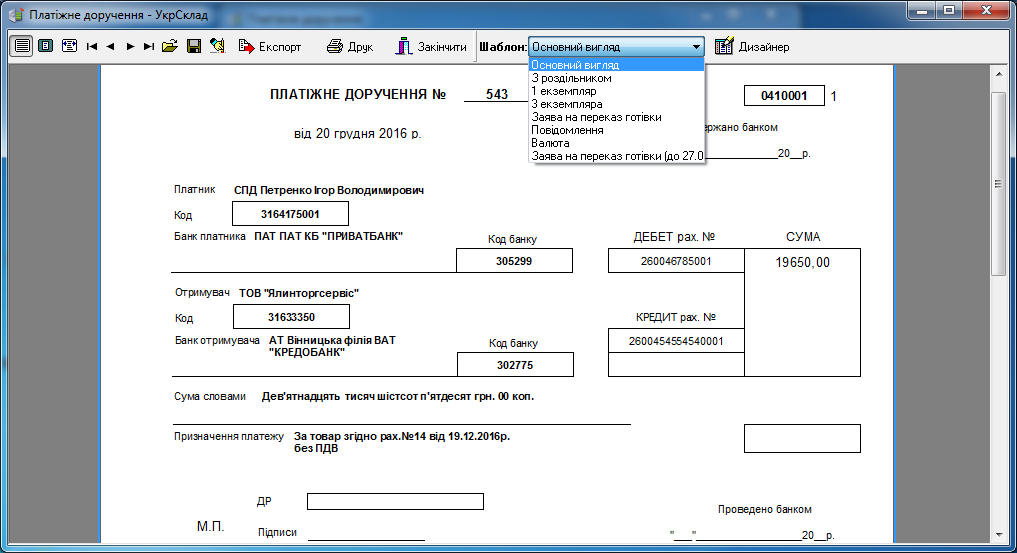
Task: Open a report file via folder icon
Action: point(170,46)
